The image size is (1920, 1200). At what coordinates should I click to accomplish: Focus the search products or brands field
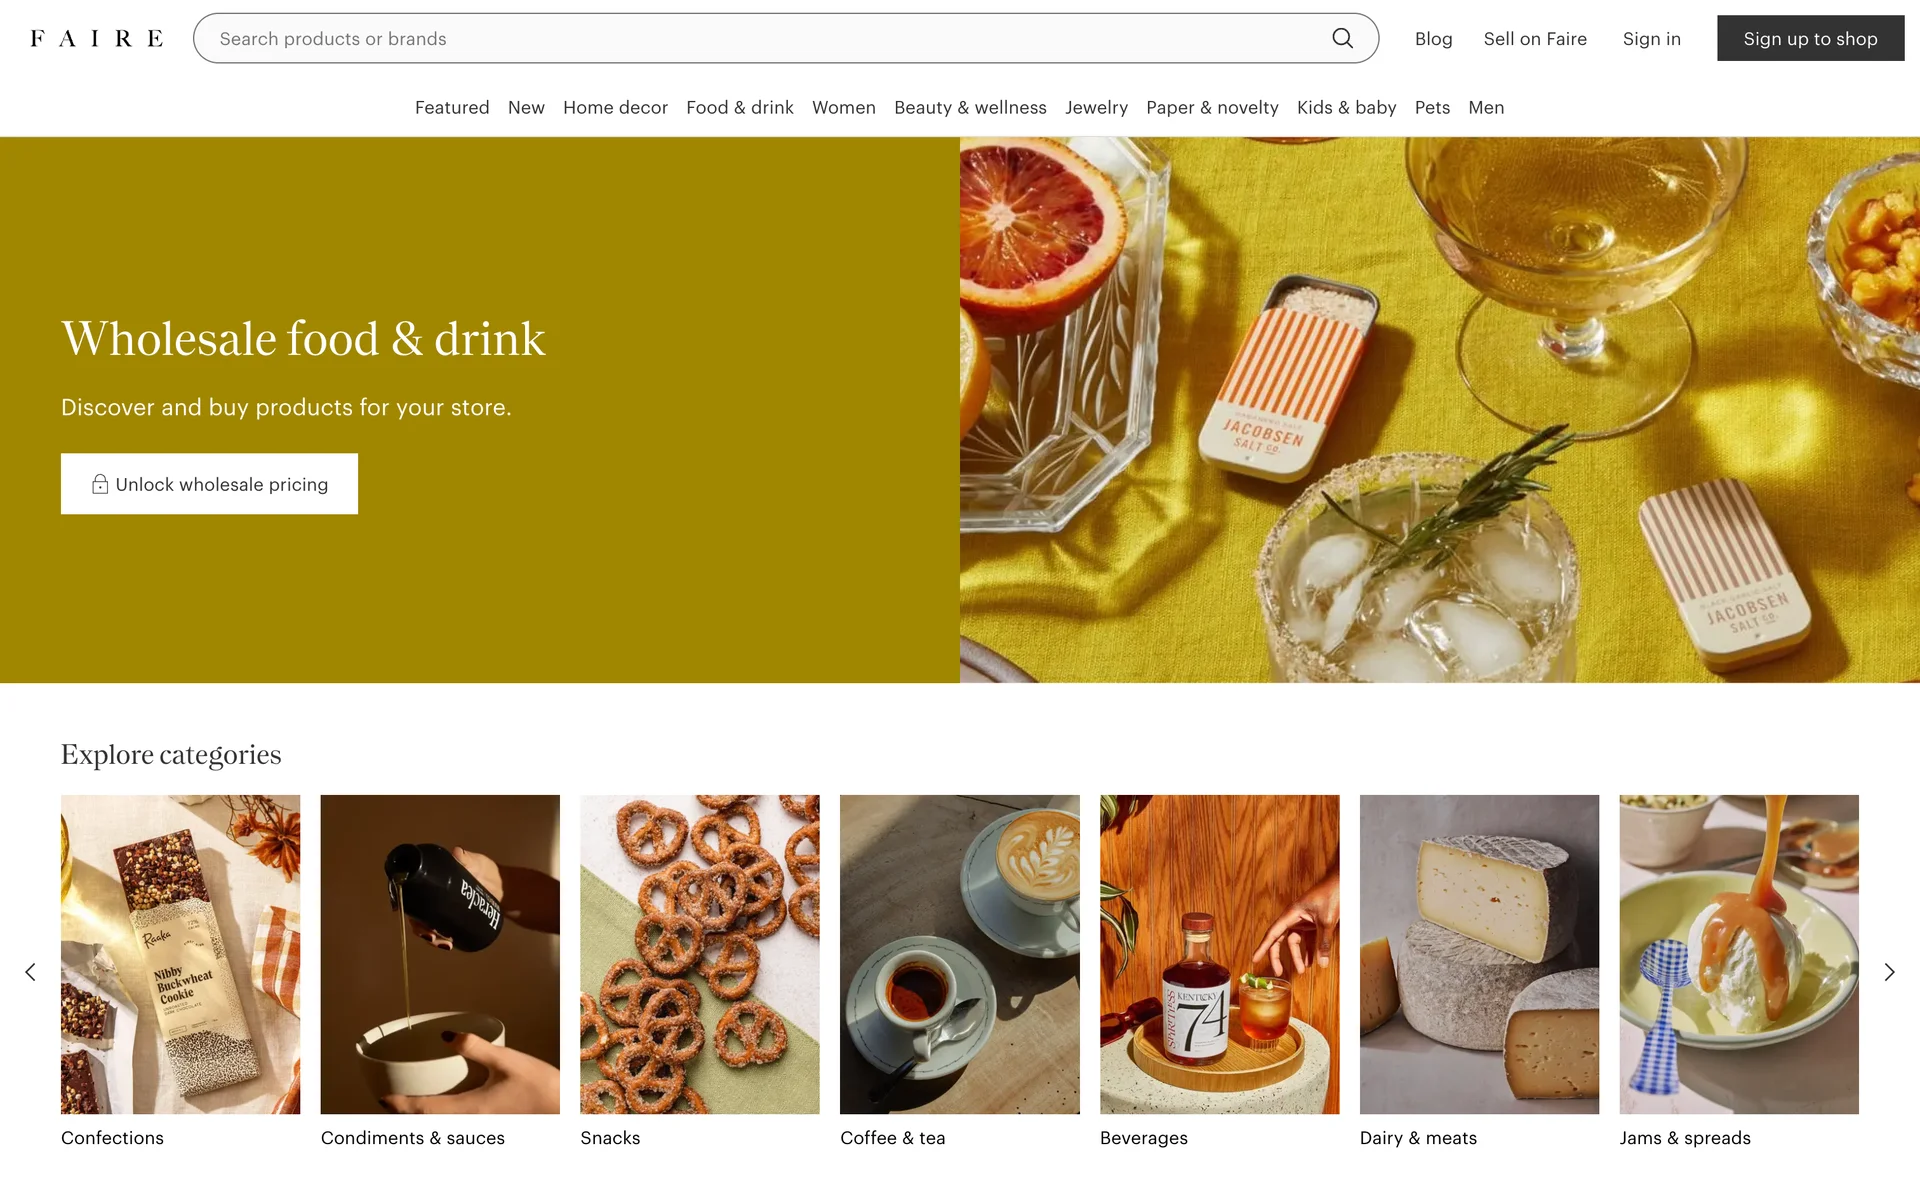760,39
